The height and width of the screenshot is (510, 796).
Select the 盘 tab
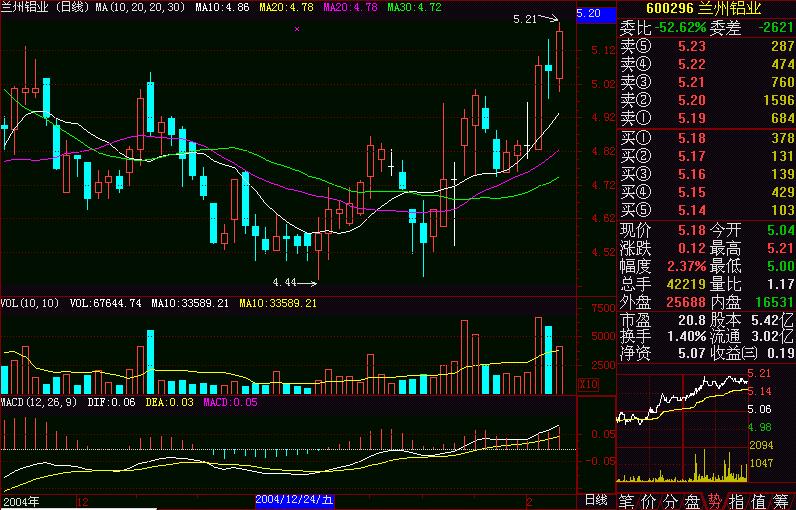click(693, 500)
